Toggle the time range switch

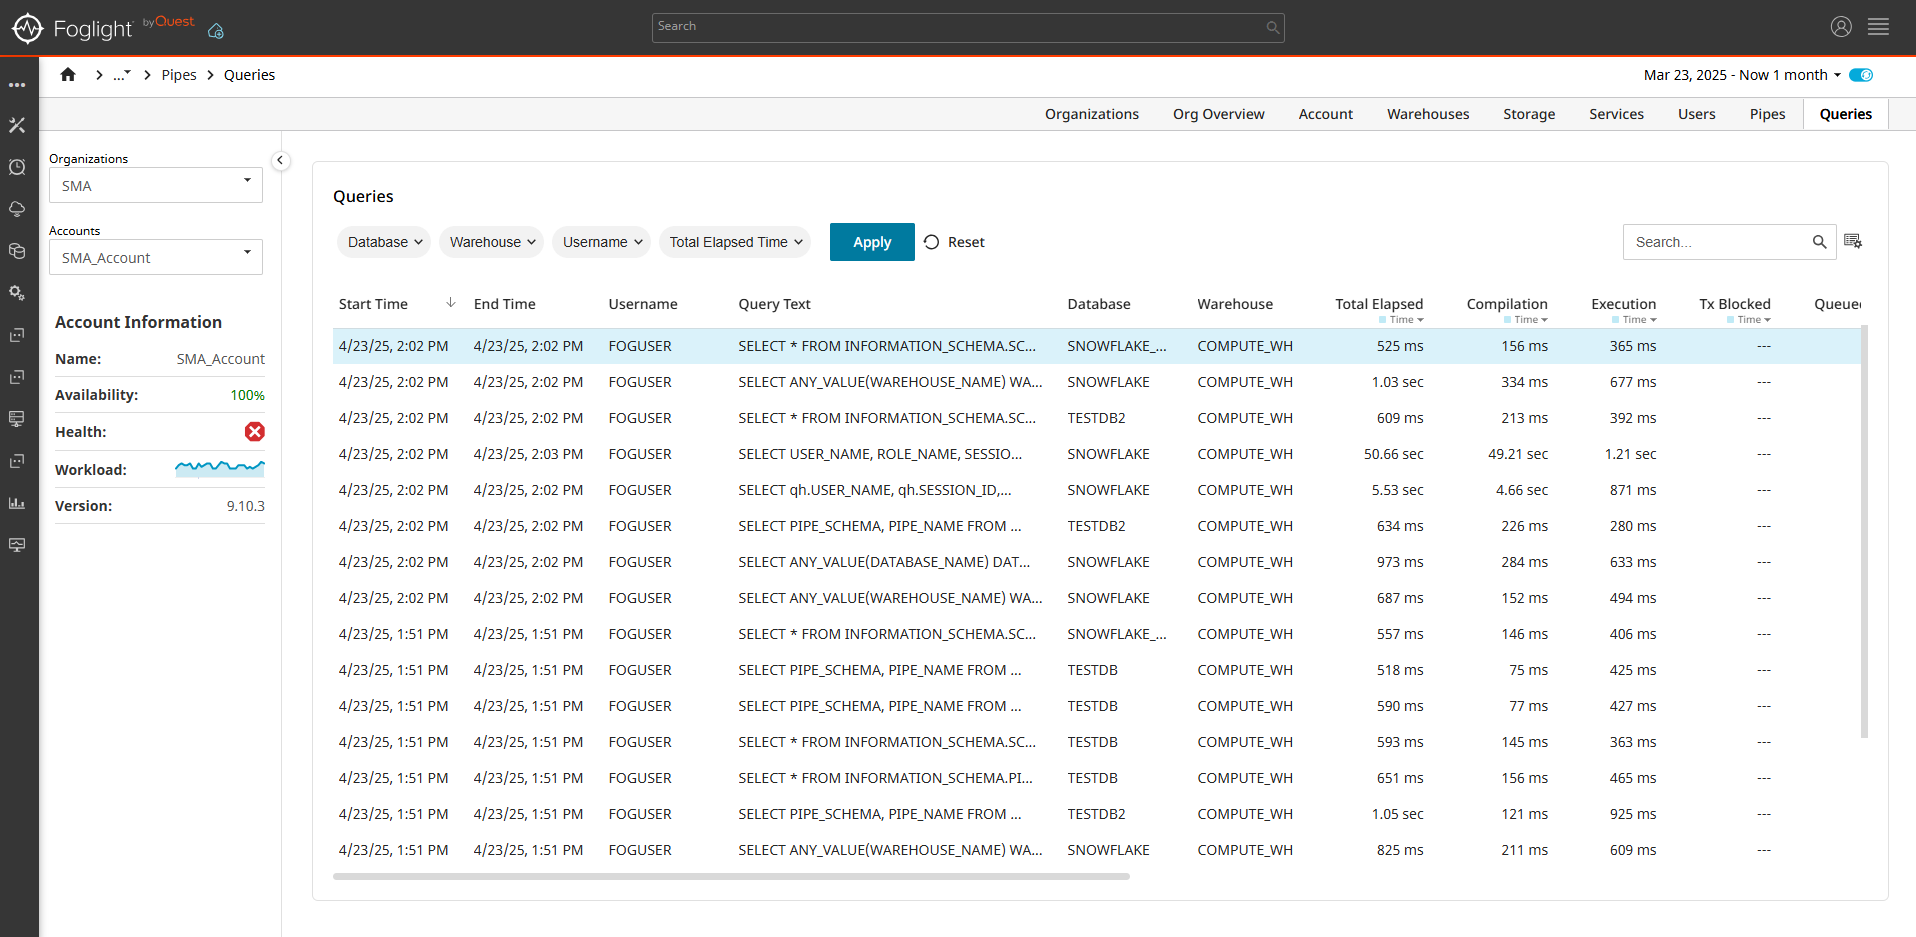[x=1861, y=75]
